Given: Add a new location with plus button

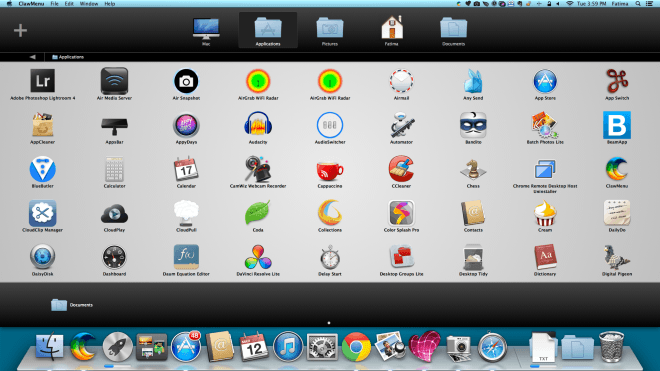Looking at the screenshot, I should [x=20, y=30].
